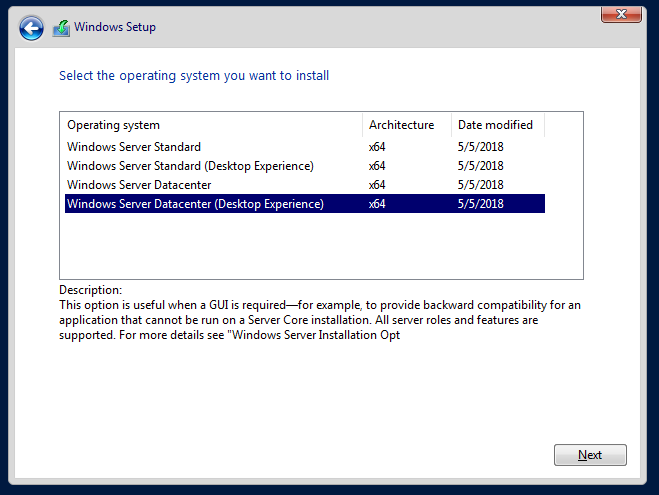This screenshot has width=659, height=495.
Task: Click the 'Select the operating system' heading
Action: tap(194, 76)
